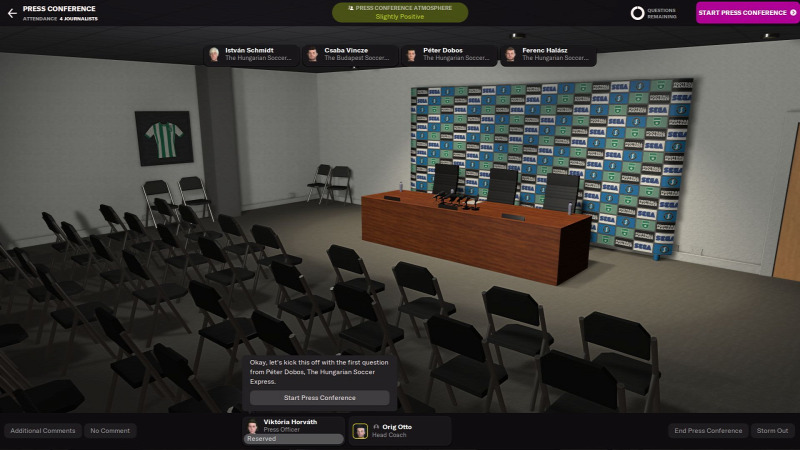Click Orig Otto's club badge icon

point(360,431)
